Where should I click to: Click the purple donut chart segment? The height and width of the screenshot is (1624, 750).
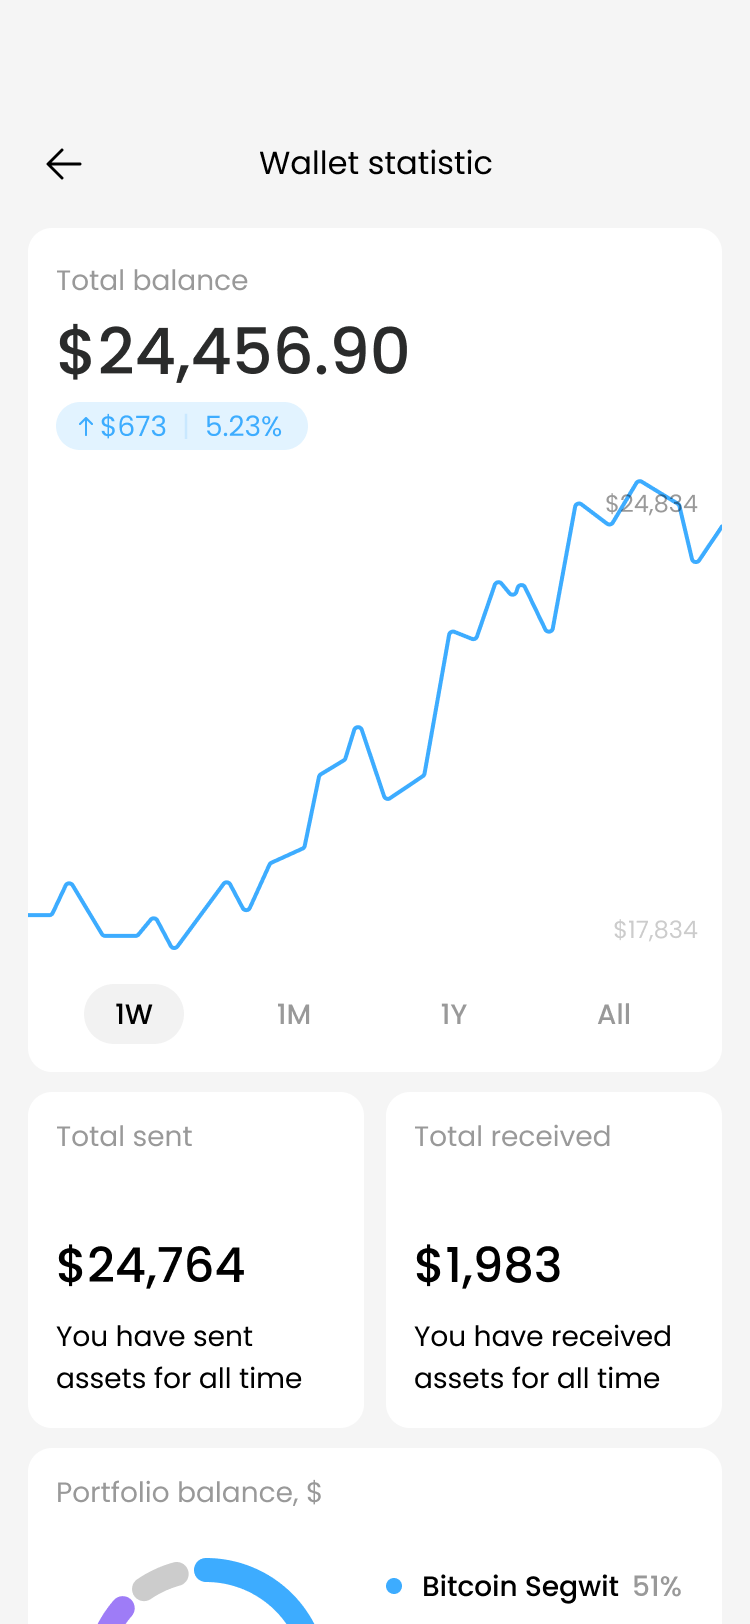(118, 1610)
